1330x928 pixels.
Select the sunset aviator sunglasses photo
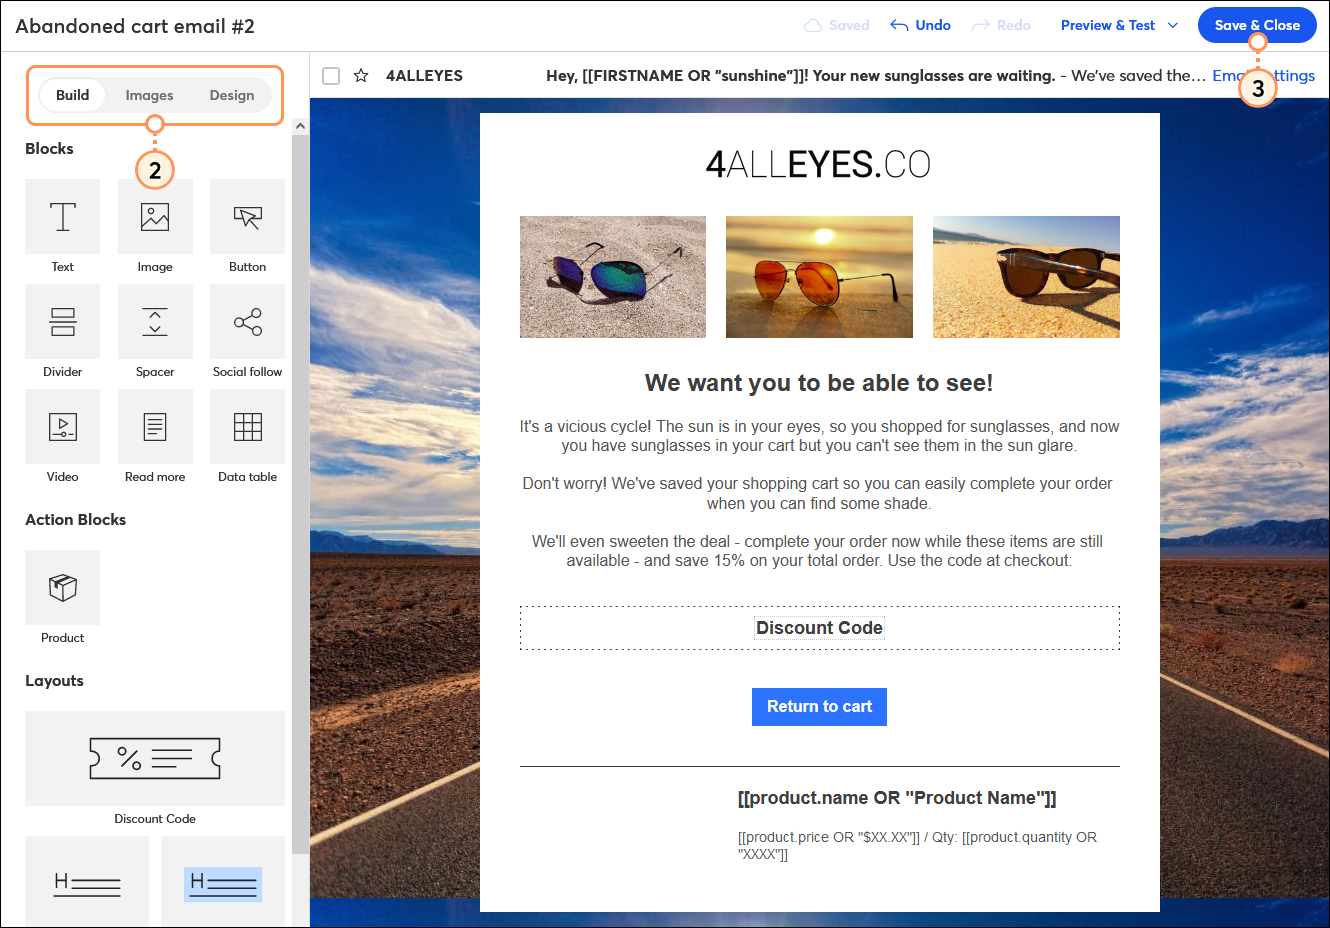click(x=819, y=277)
